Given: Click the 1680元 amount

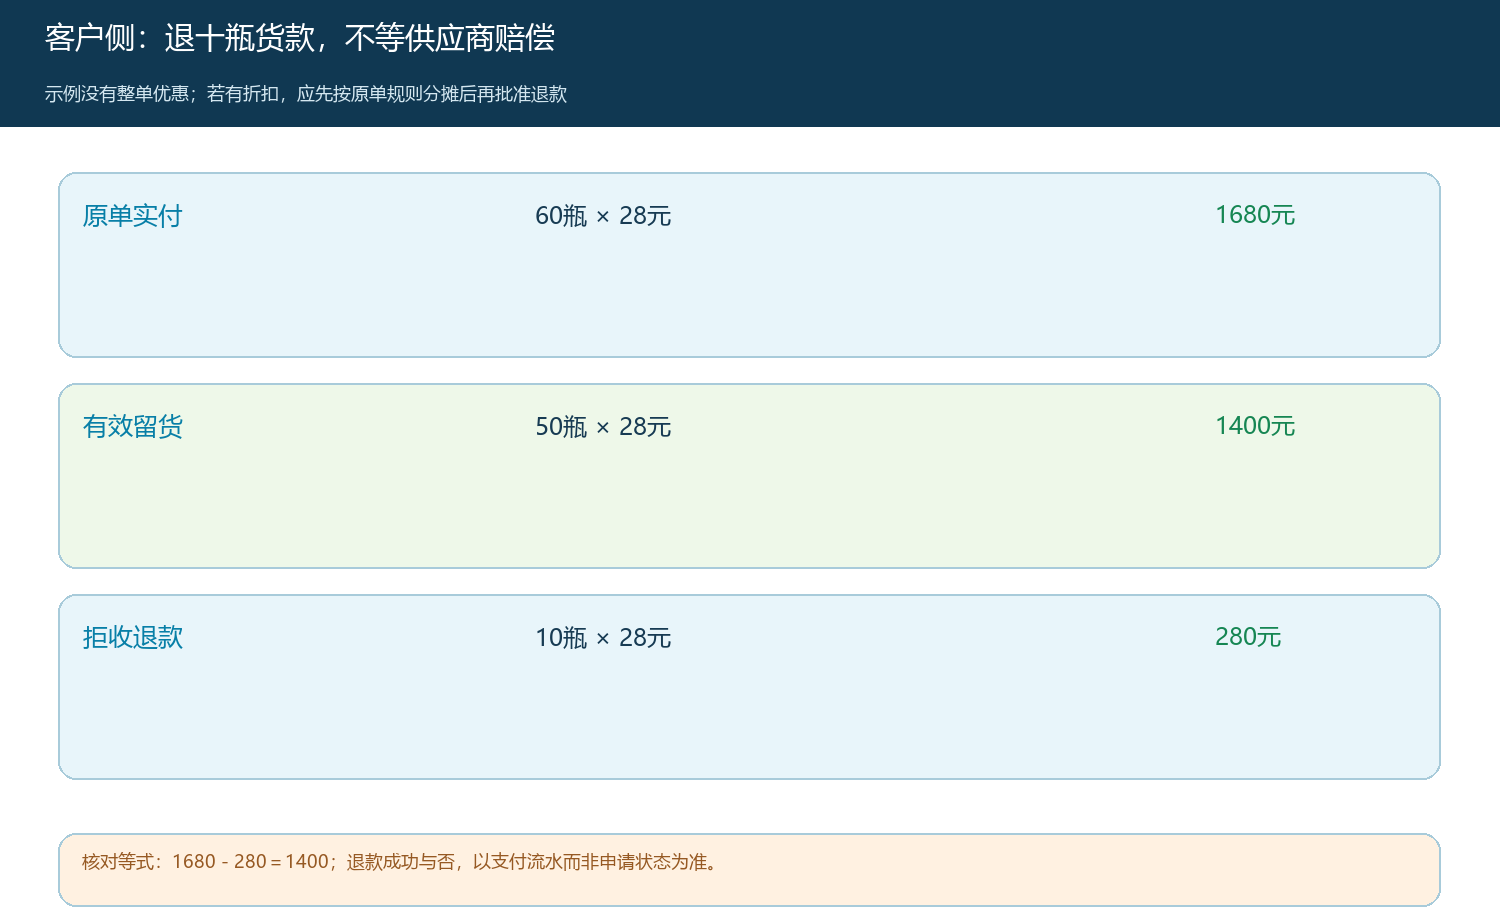Looking at the screenshot, I should [x=1255, y=215].
